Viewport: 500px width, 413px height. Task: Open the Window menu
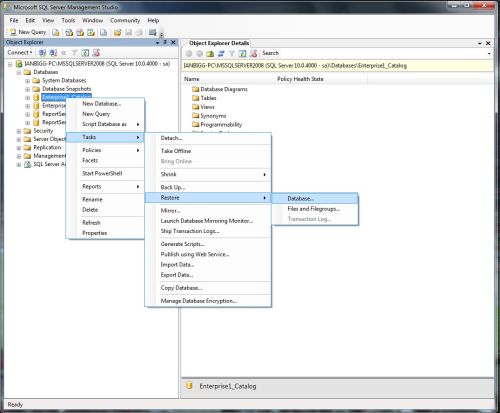[92, 20]
